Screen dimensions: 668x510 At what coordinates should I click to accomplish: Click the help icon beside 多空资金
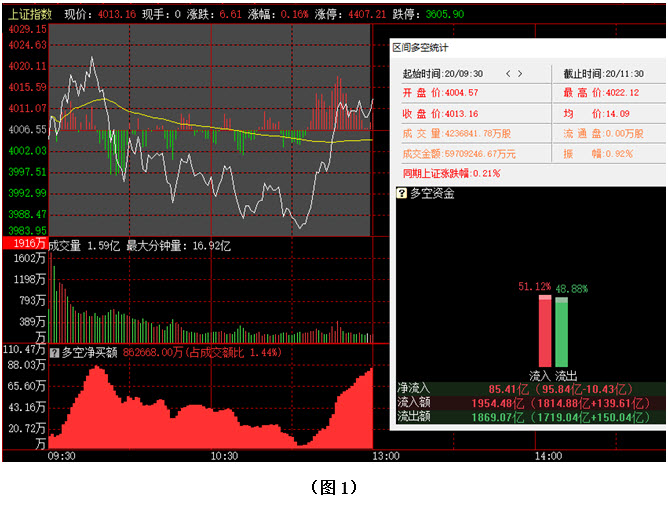[402, 193]
